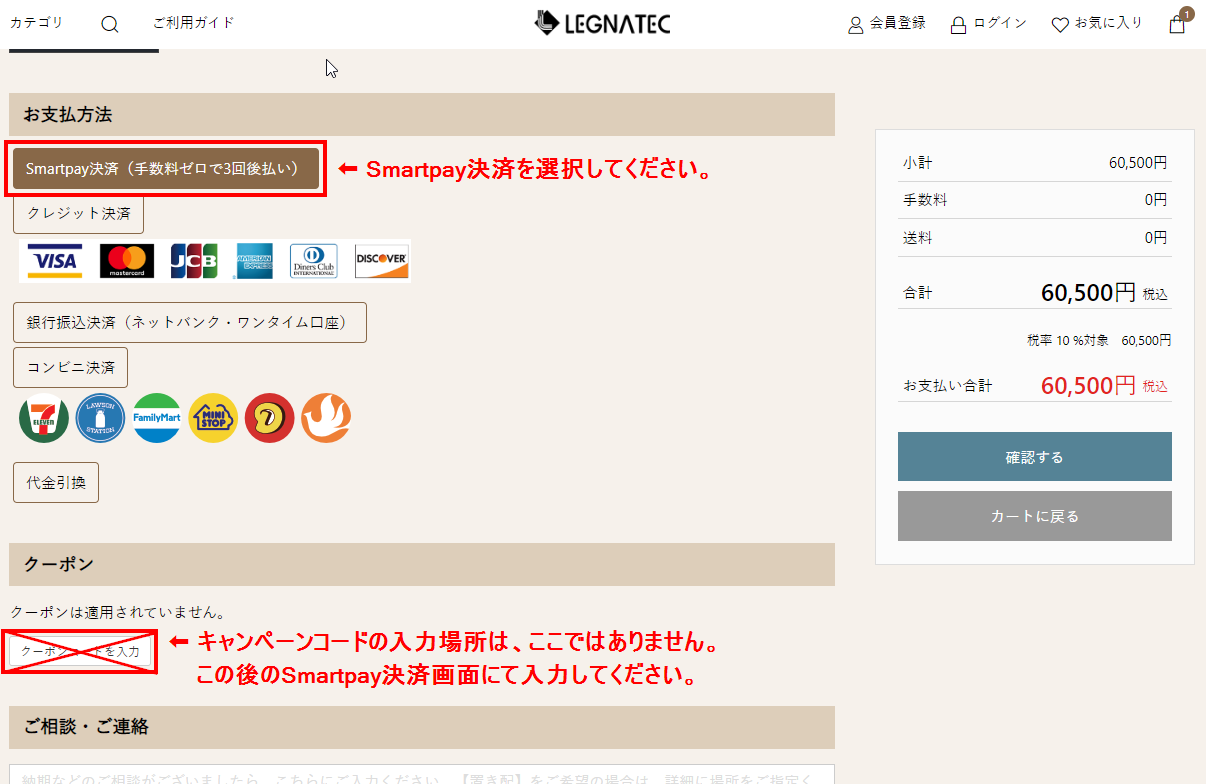Click the Mastercard logo
1206x784 pixels.
(127, 261)
